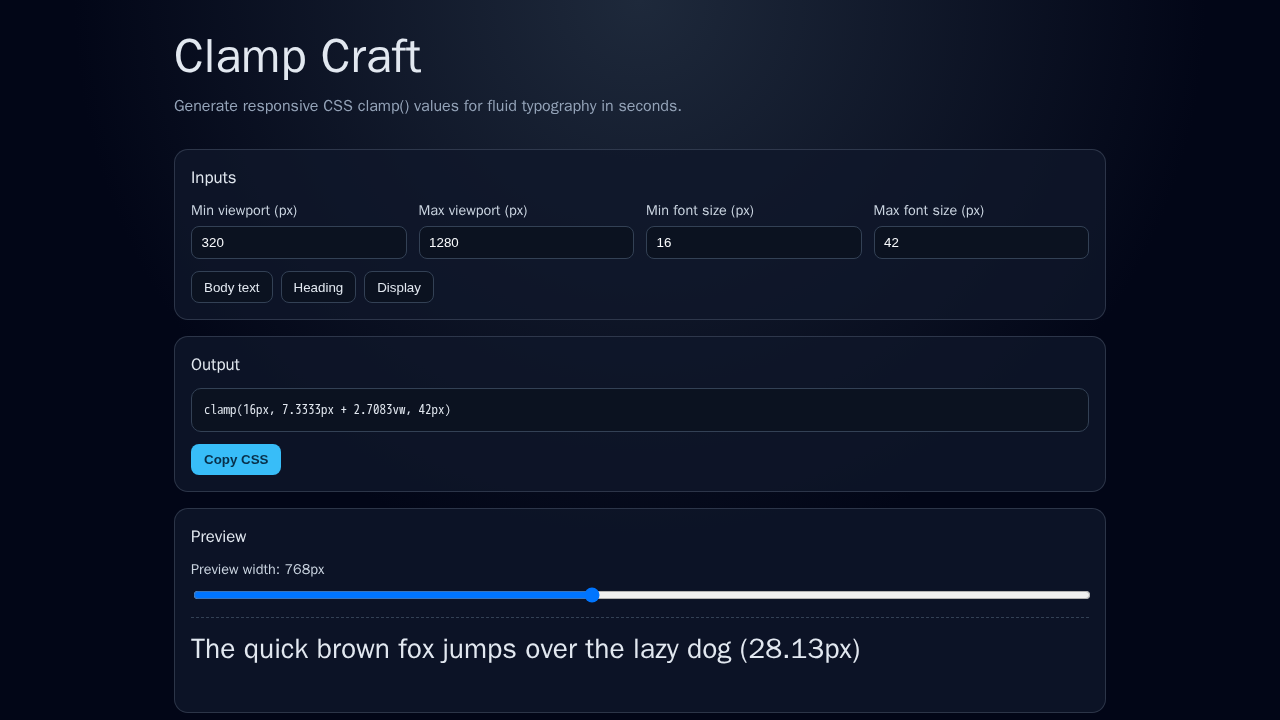Click the "Min font size (px)" label

tap(700, 210)
